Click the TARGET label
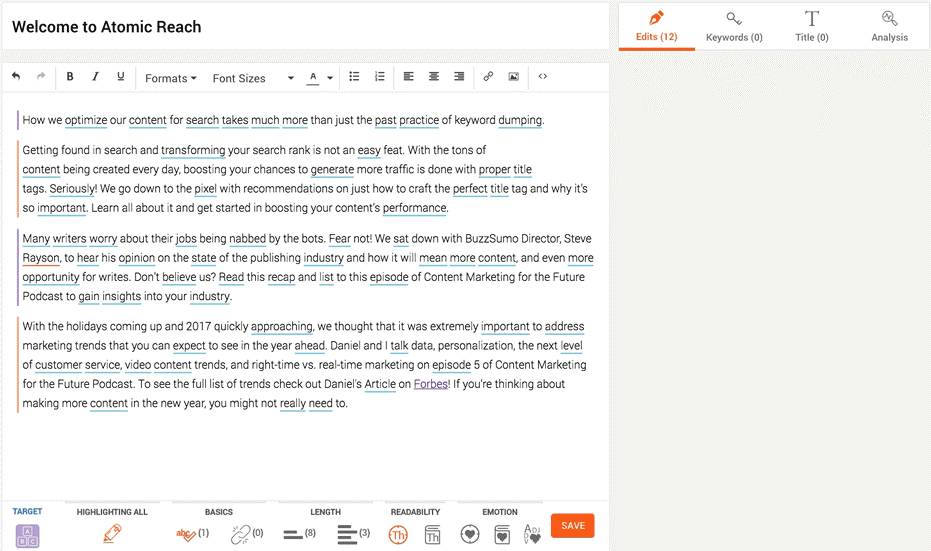The width and height of the screenshot is (931, 551). [27, 511]
